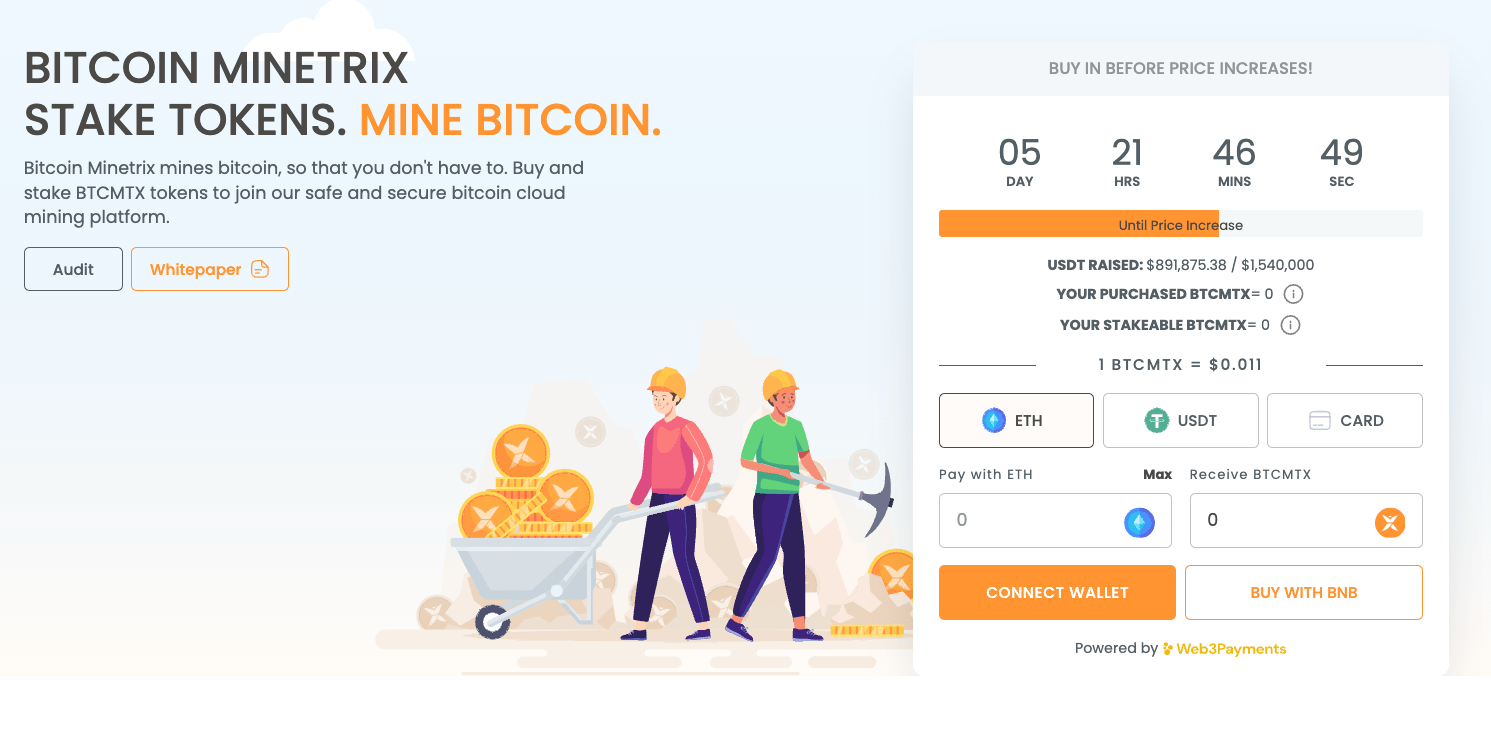Click the credit card icon in the CARD tab
This screenshot has width=1491, height=738.
click(x=1320, y=420)
